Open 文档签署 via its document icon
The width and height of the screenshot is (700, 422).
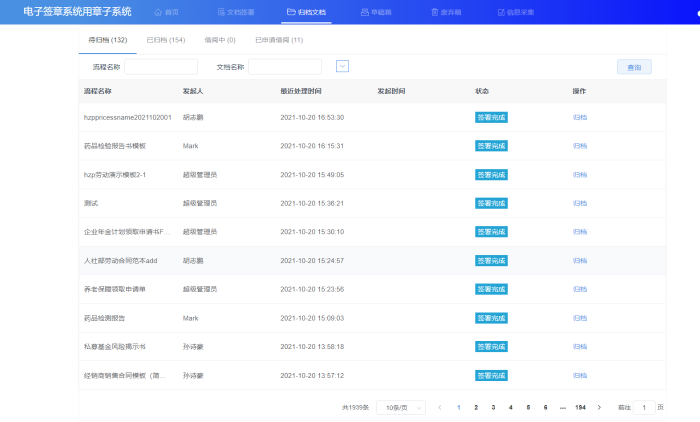tap(221, 12)
